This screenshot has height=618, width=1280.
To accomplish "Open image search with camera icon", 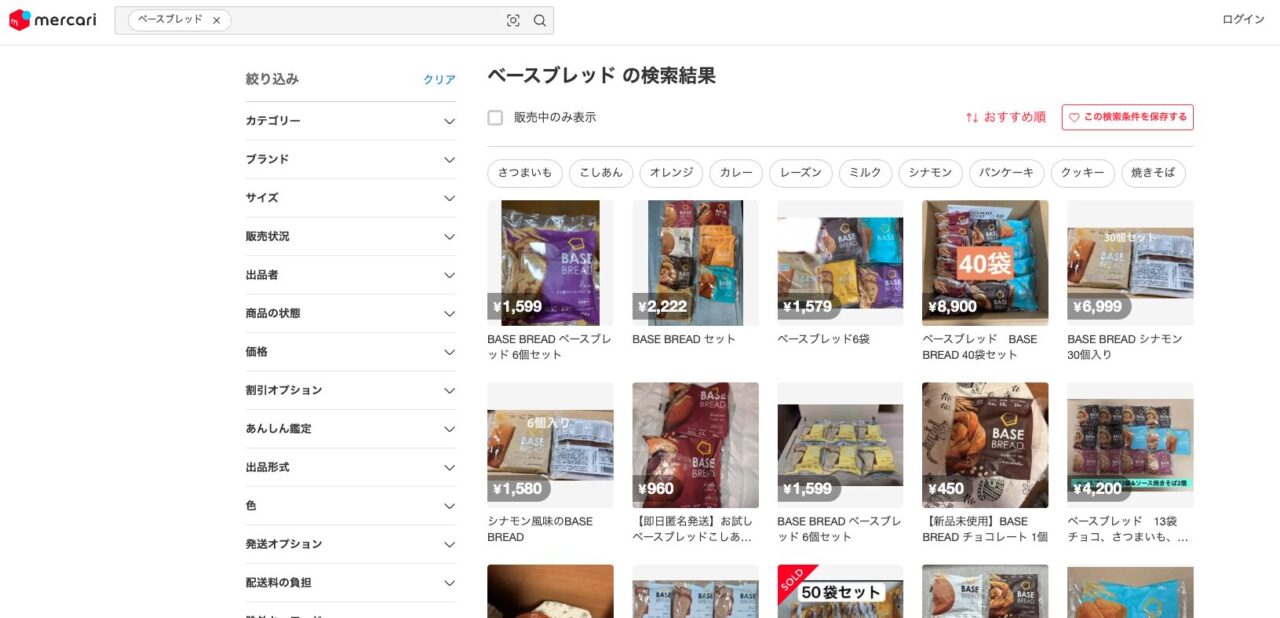I will (x=513, y=20).
